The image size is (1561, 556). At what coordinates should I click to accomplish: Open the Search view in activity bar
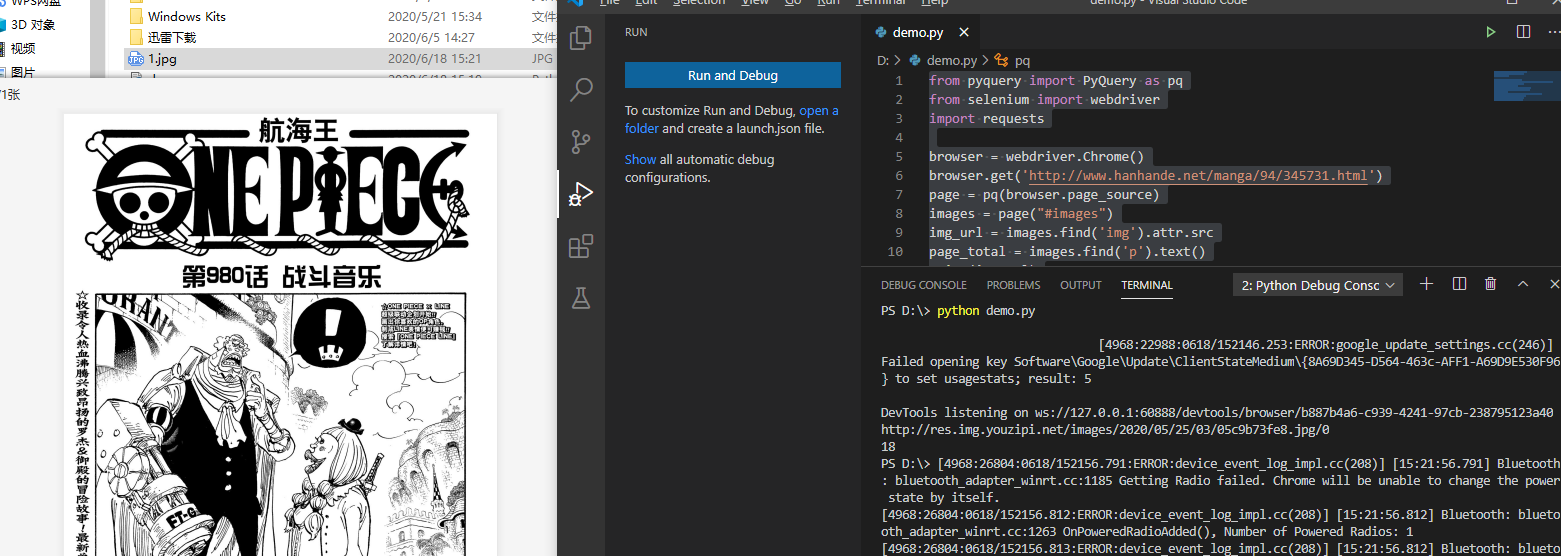click(x=581, y=91)
